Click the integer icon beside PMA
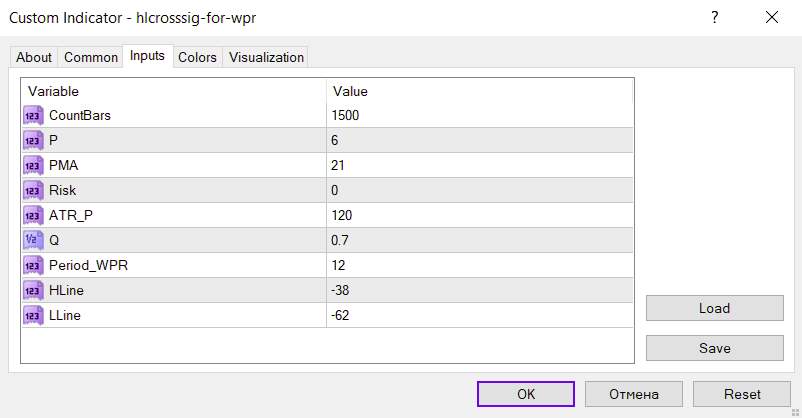Image resolution: width=802 pixels, height=418 pixels. [x=33, y=165]
